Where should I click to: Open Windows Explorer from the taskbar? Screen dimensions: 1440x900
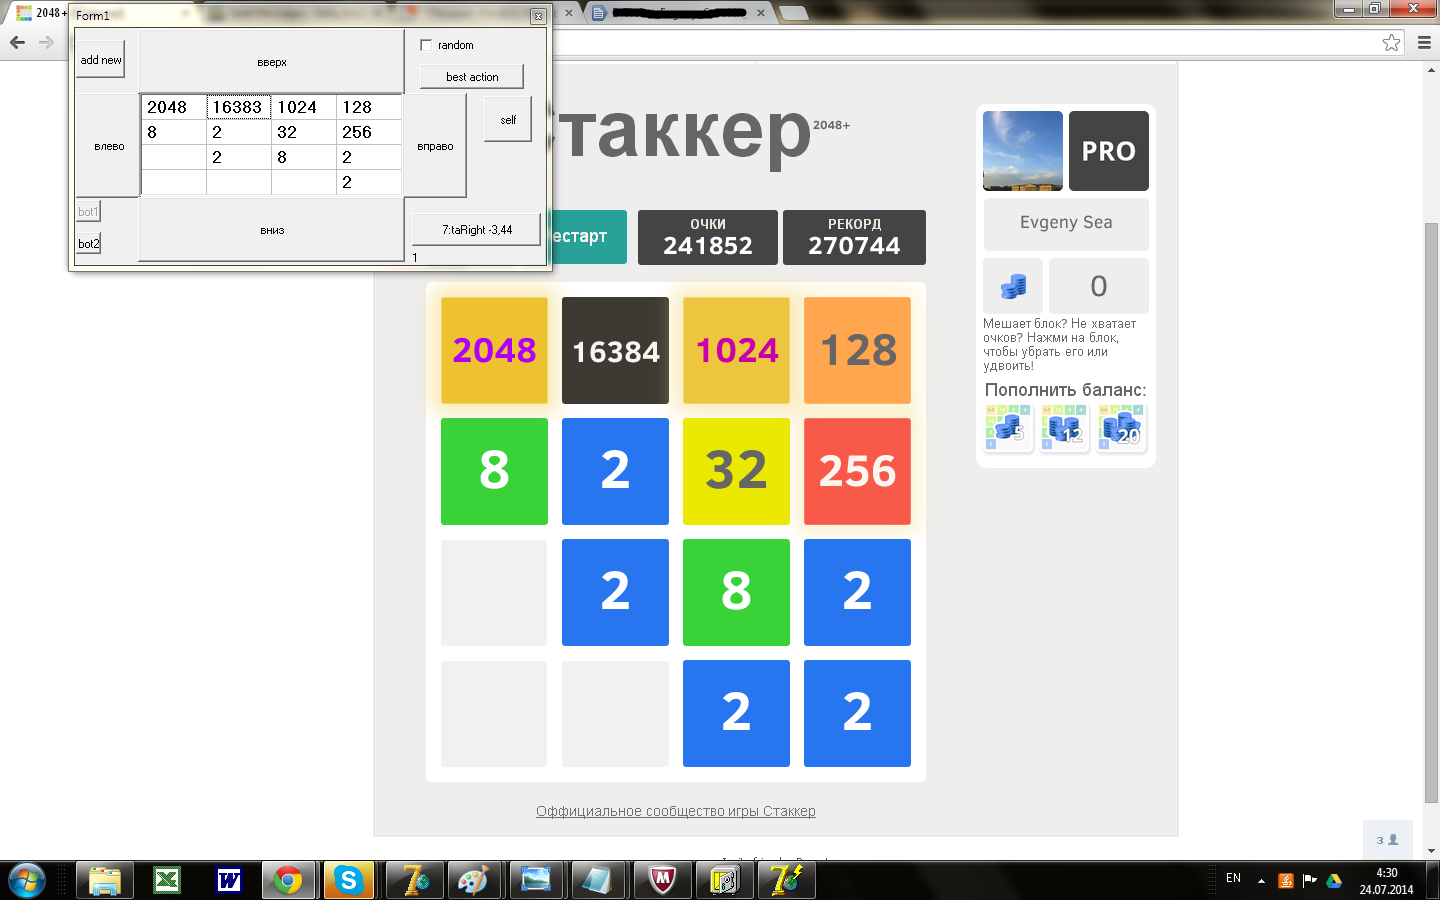104,880
